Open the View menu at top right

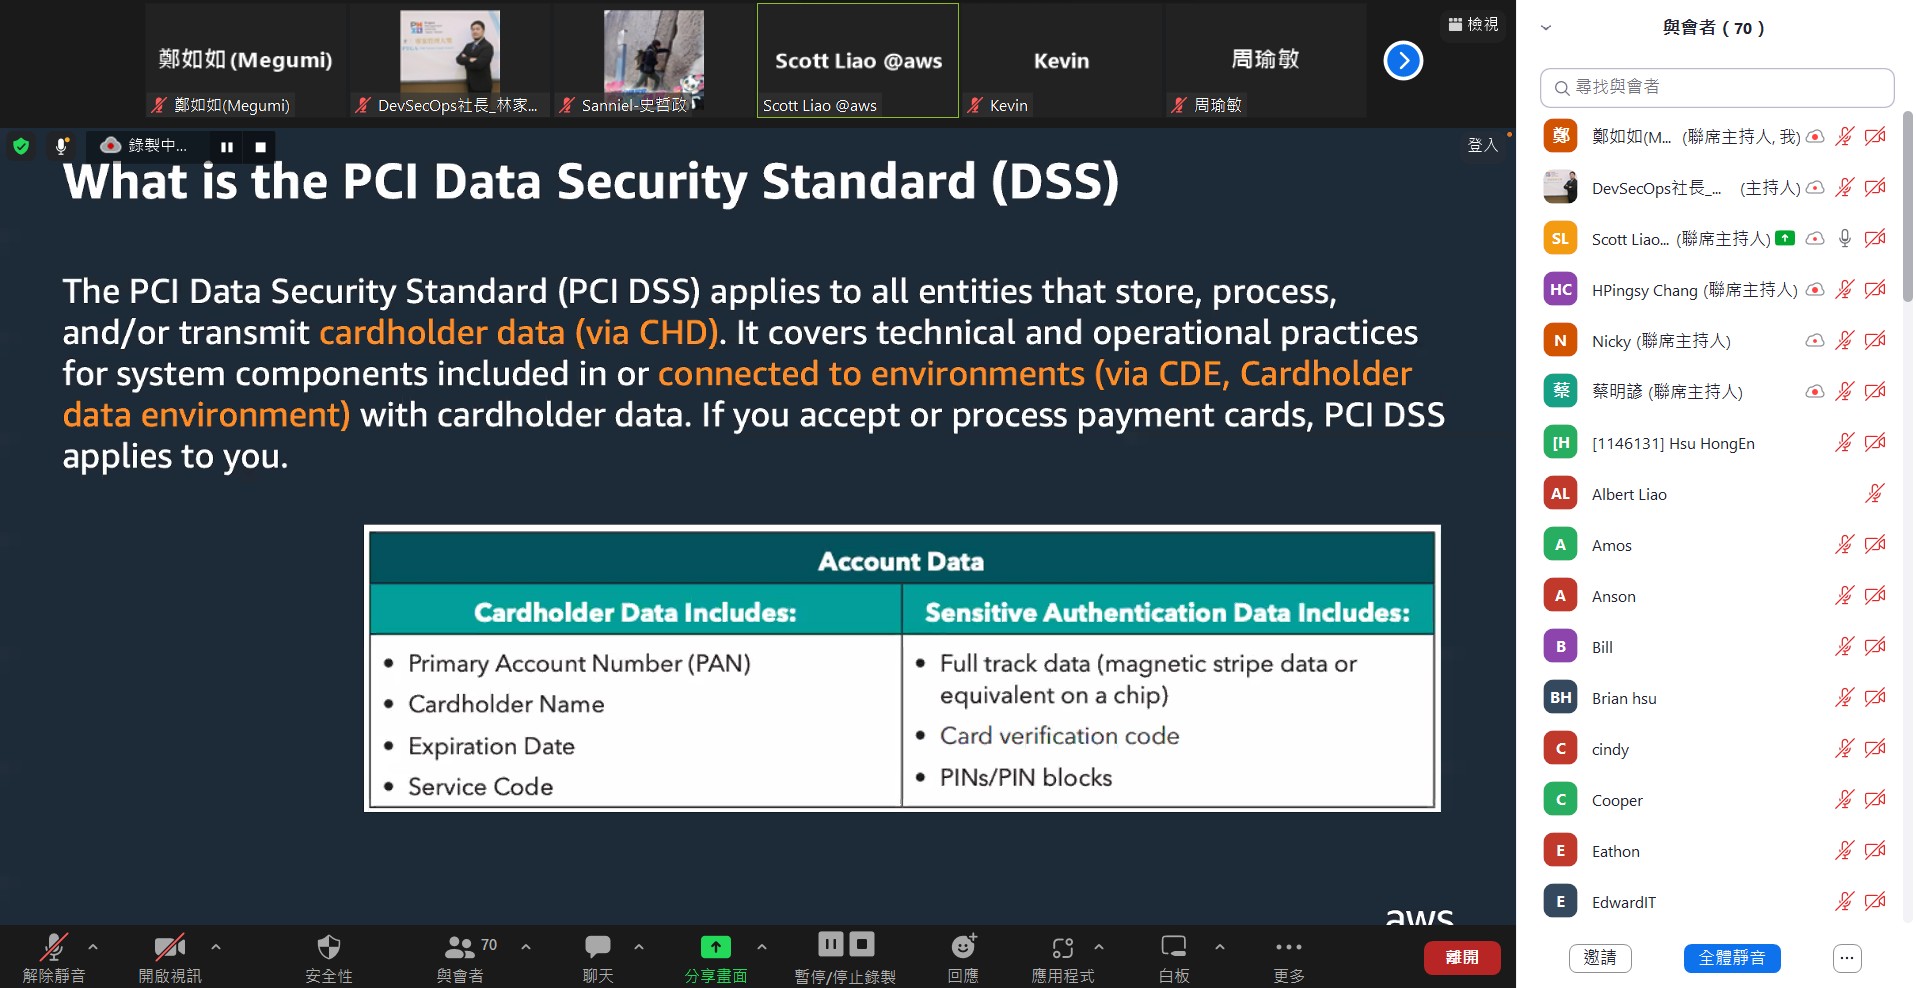point(1473,24)
